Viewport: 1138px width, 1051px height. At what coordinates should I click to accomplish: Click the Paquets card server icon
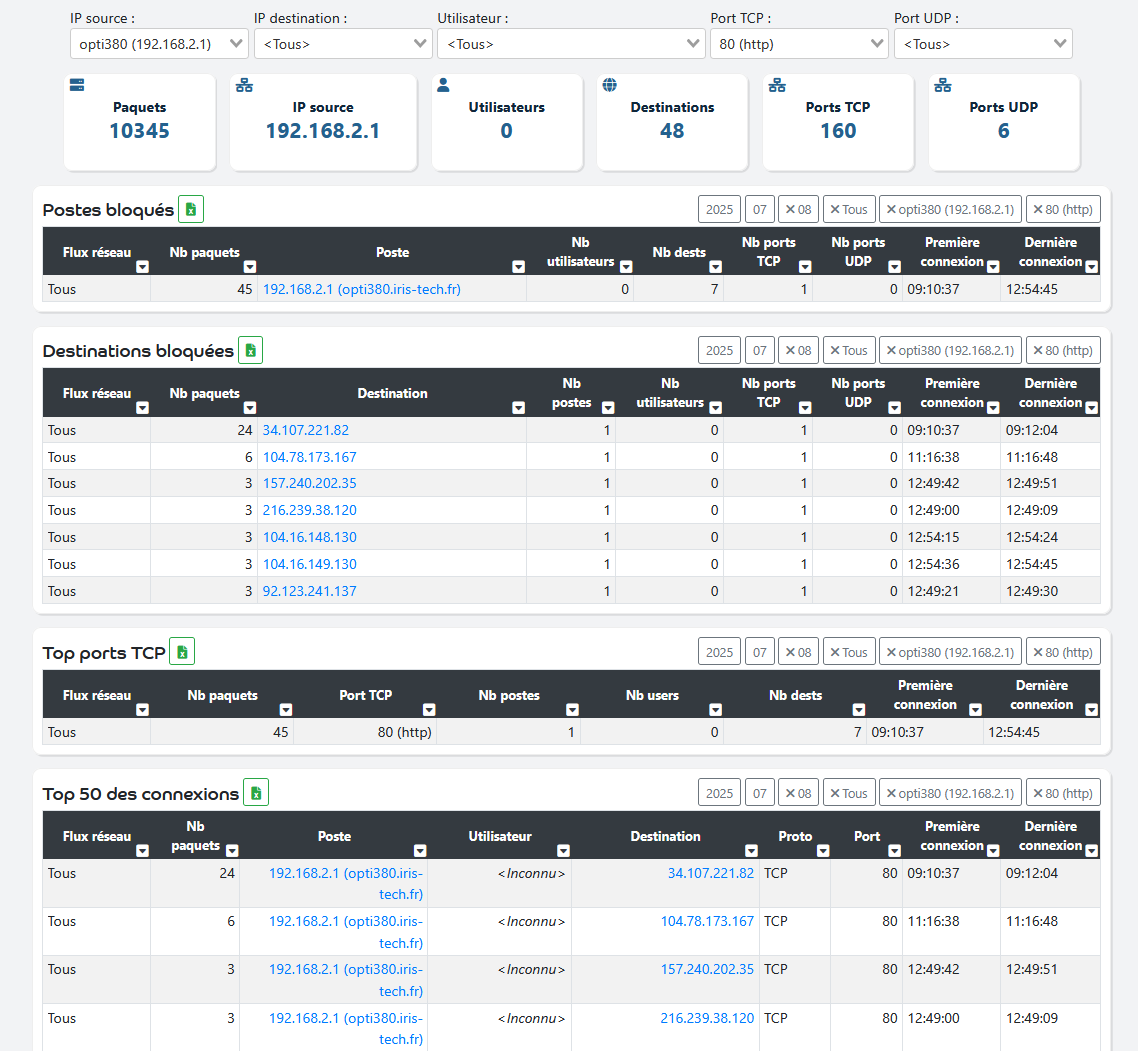pos(77,85)
